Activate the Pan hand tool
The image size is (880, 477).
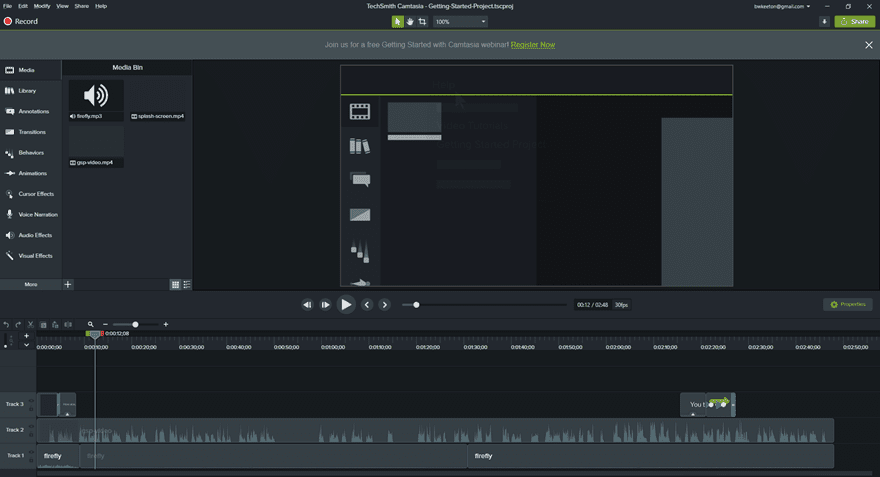(410, 21)
